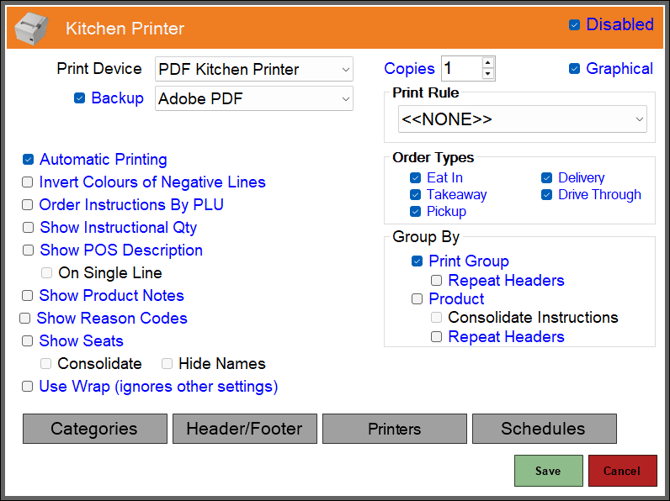Enable Show Instructional Qty

coord(28,227)
